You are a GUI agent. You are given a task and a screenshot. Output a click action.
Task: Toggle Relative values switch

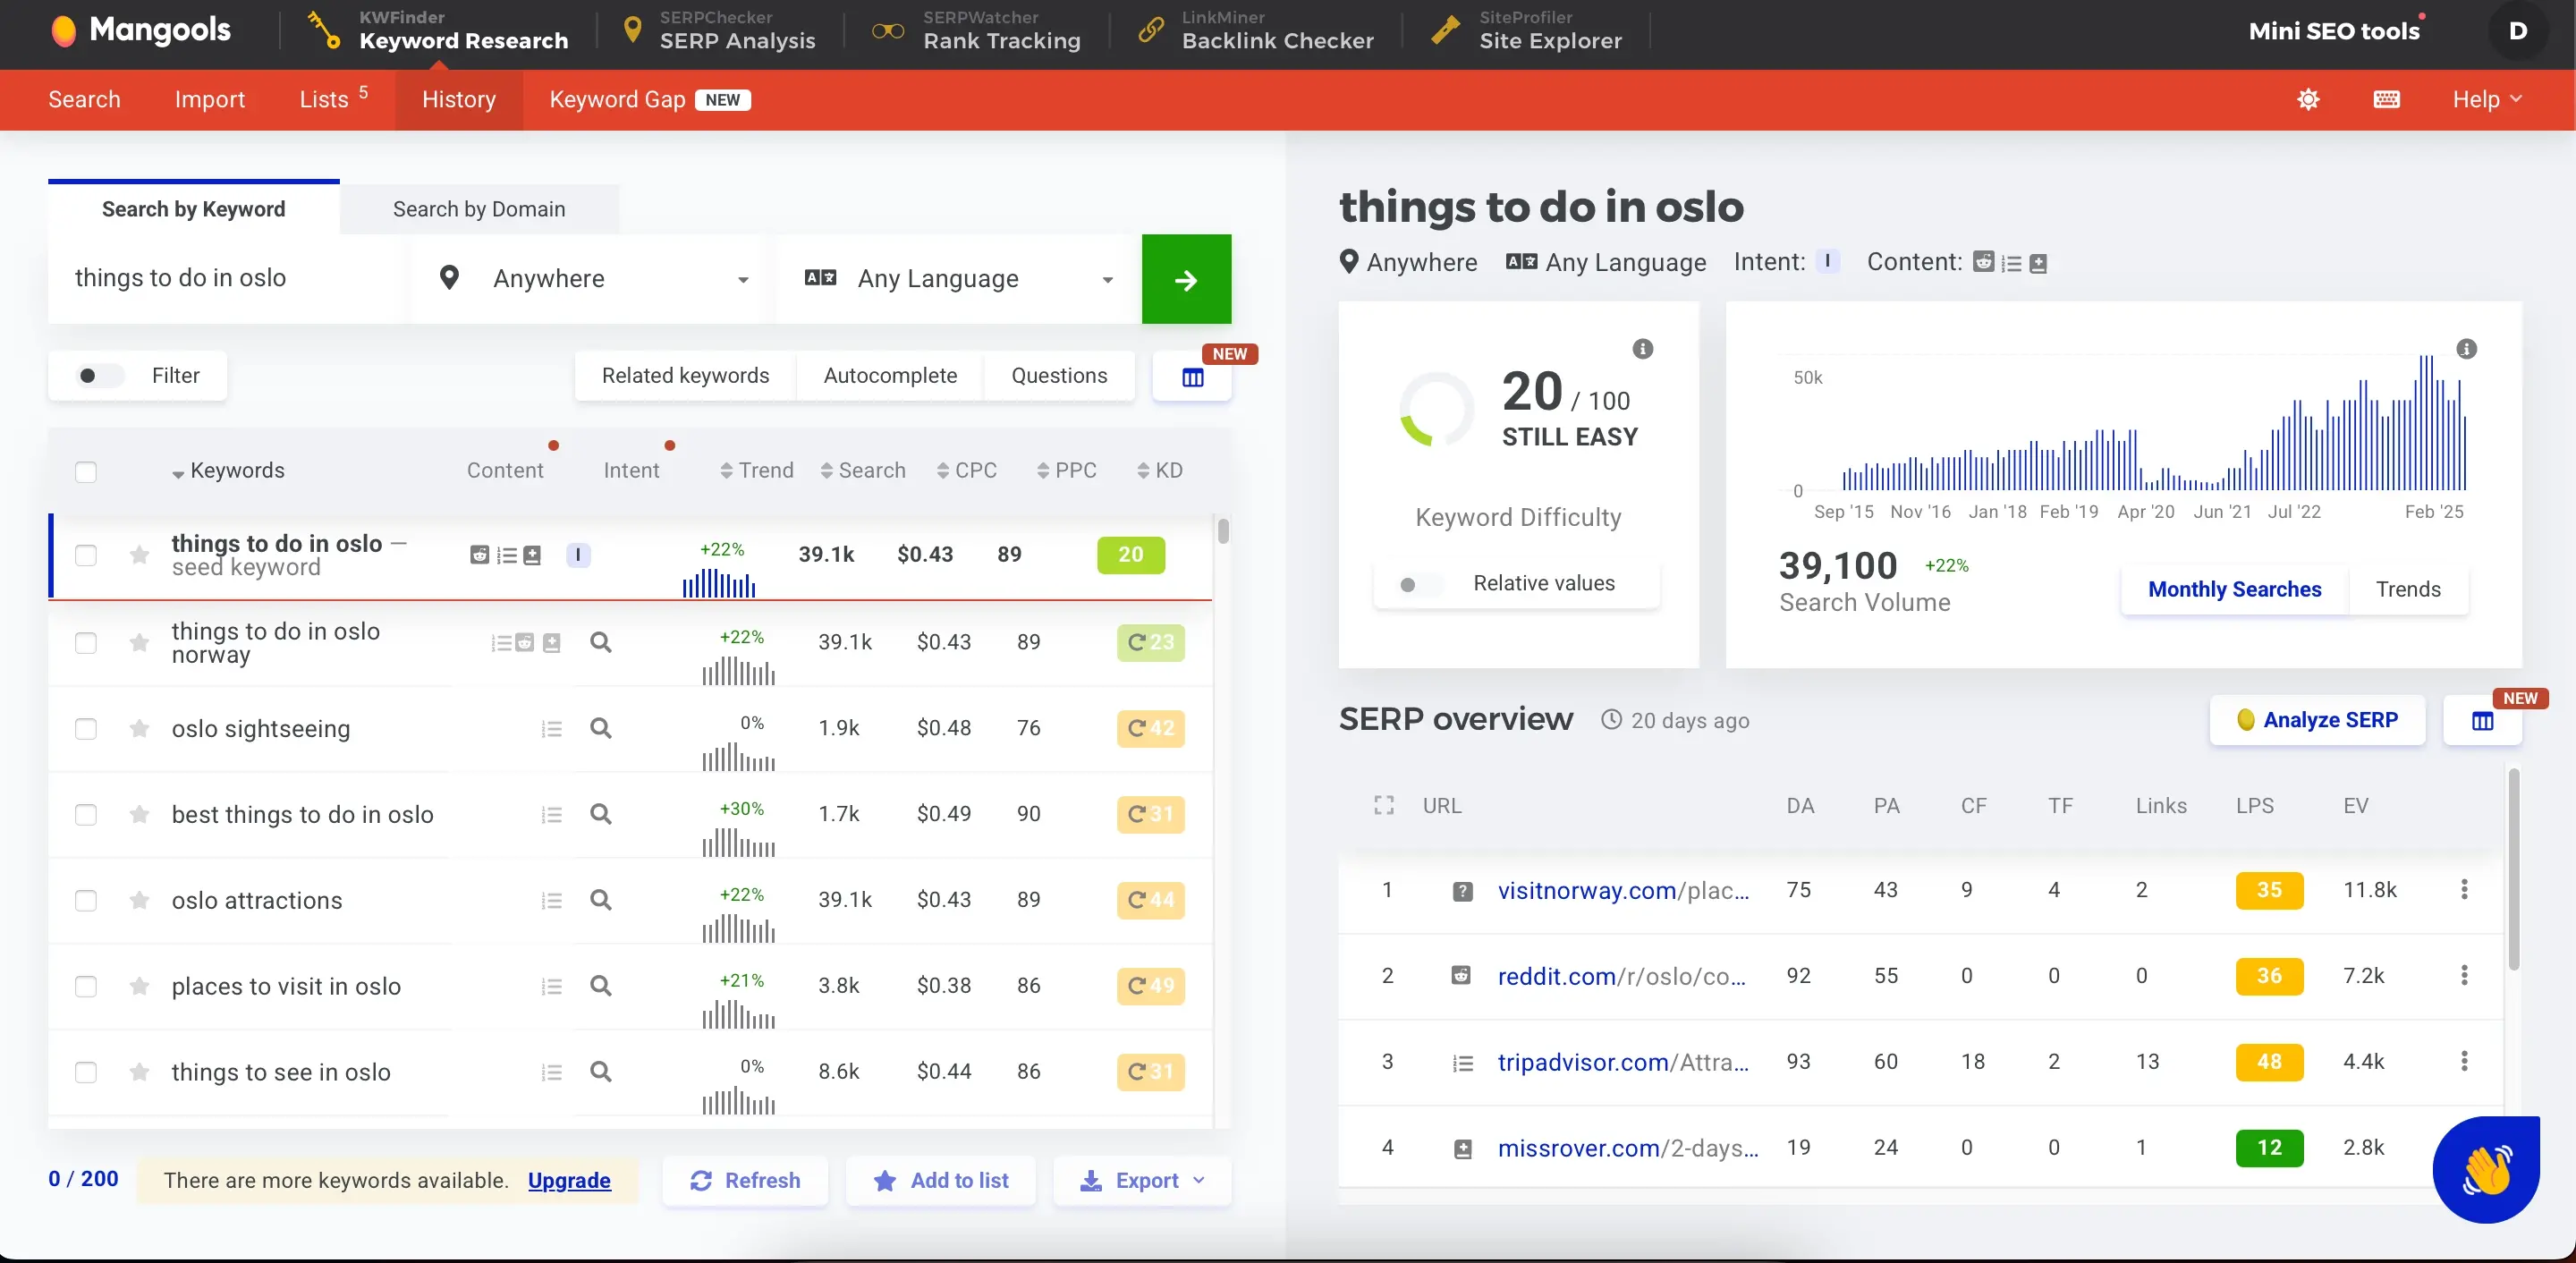point(1420,584)
